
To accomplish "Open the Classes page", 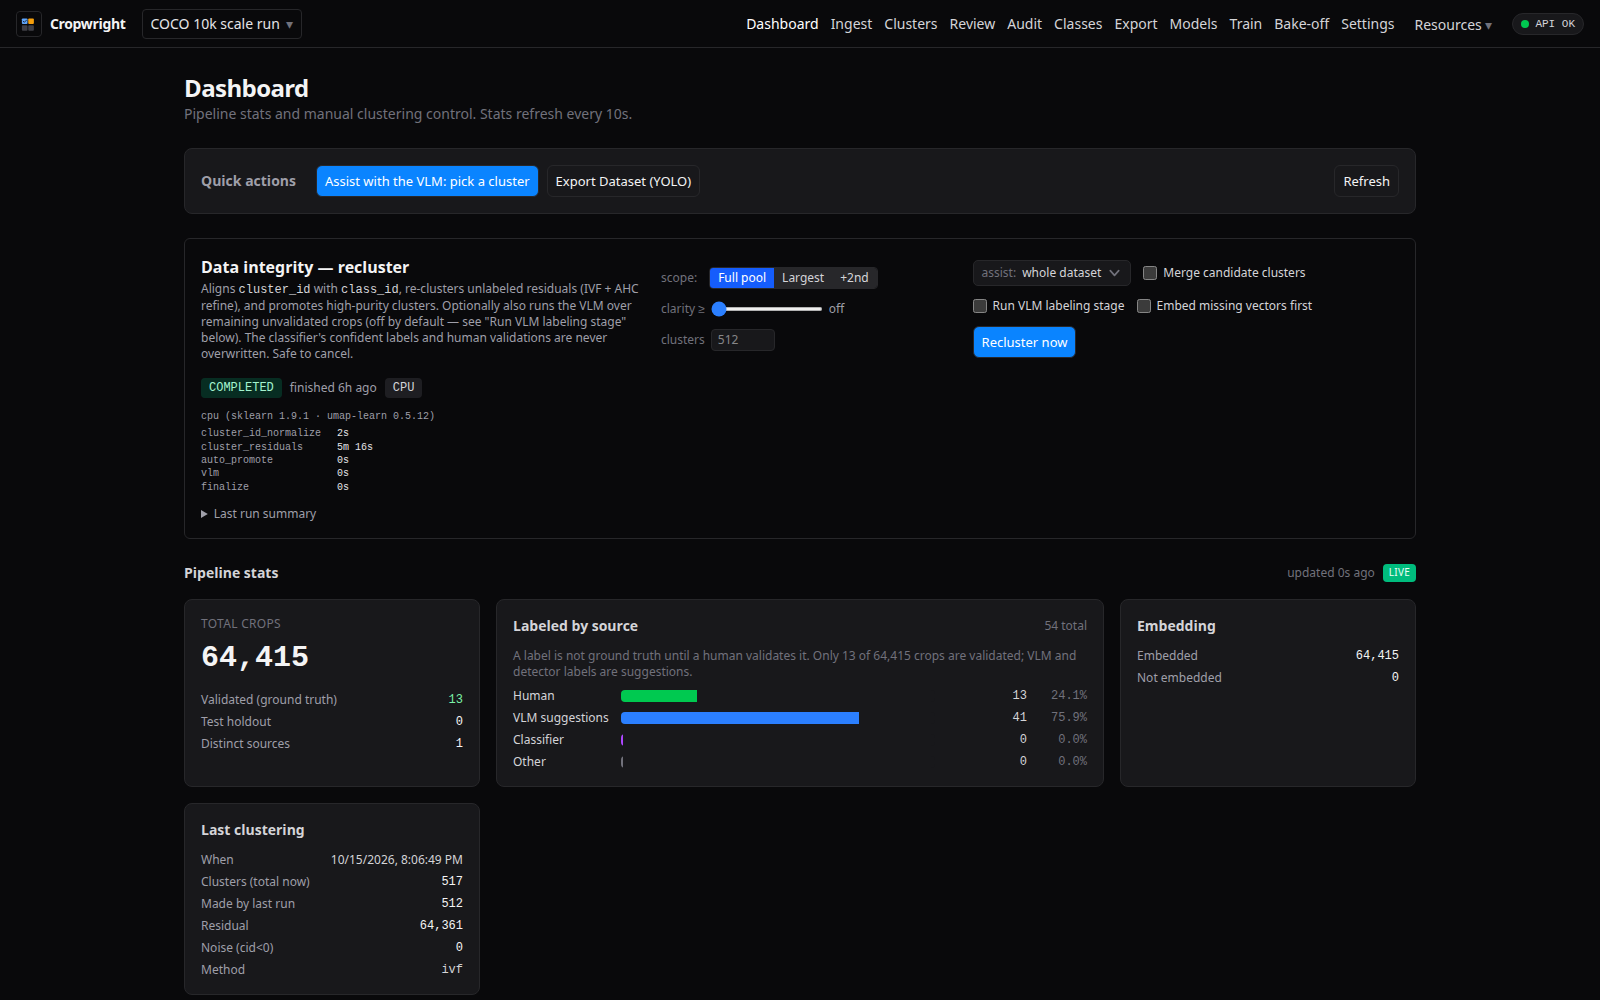I will pos(1078,24).
